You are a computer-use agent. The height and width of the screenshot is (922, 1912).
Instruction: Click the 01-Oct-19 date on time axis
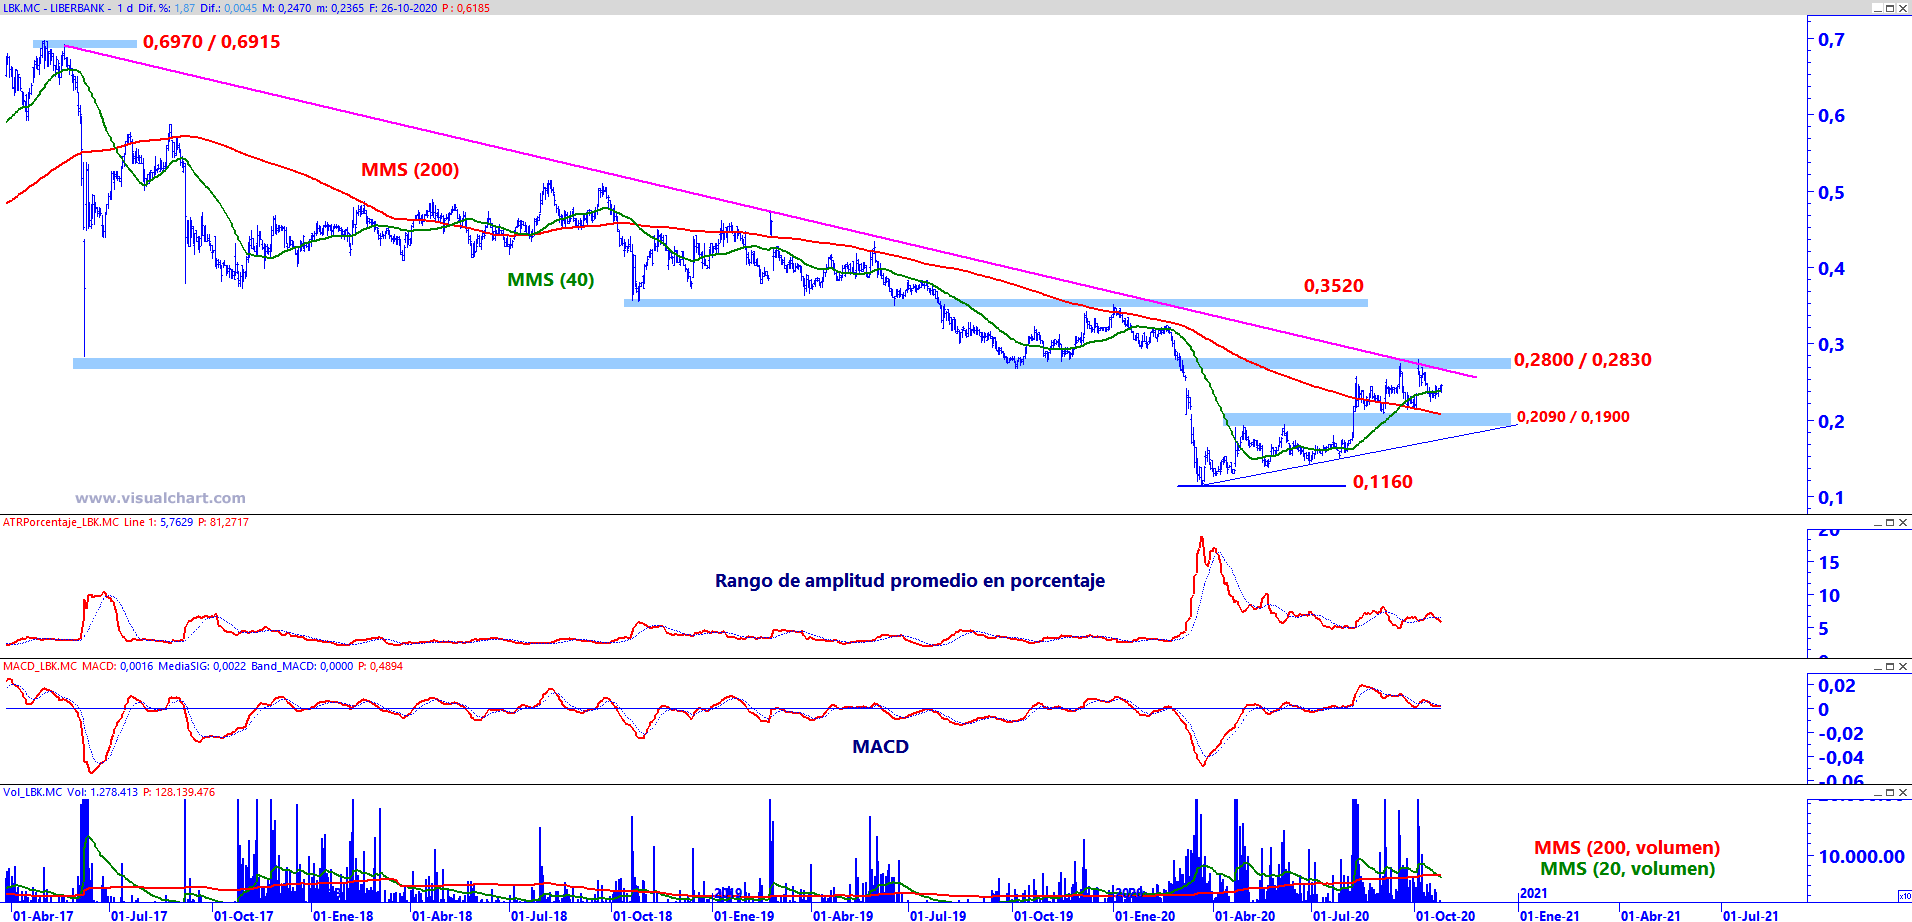click(x=1043, y=915)
